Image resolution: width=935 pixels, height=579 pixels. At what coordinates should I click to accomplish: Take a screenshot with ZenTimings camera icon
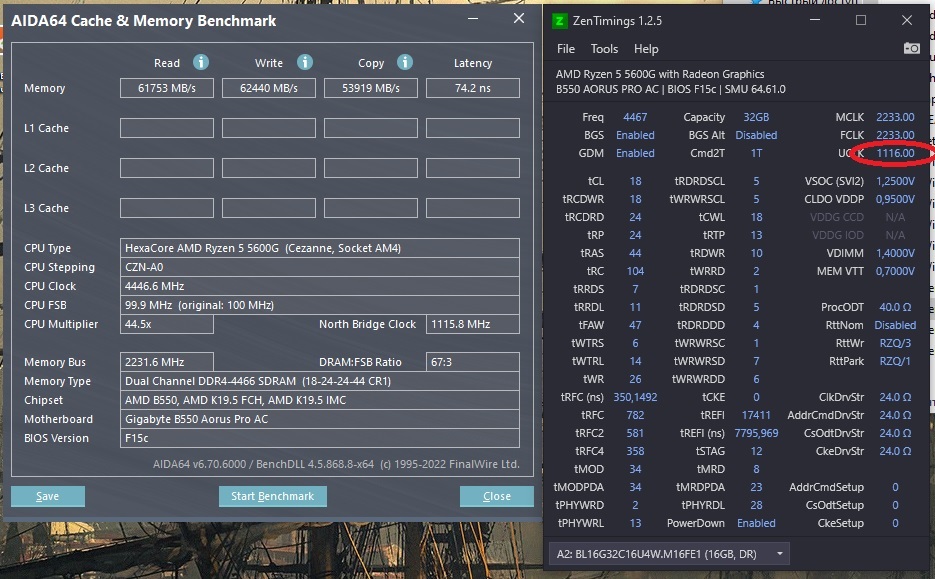coord(911,48)
